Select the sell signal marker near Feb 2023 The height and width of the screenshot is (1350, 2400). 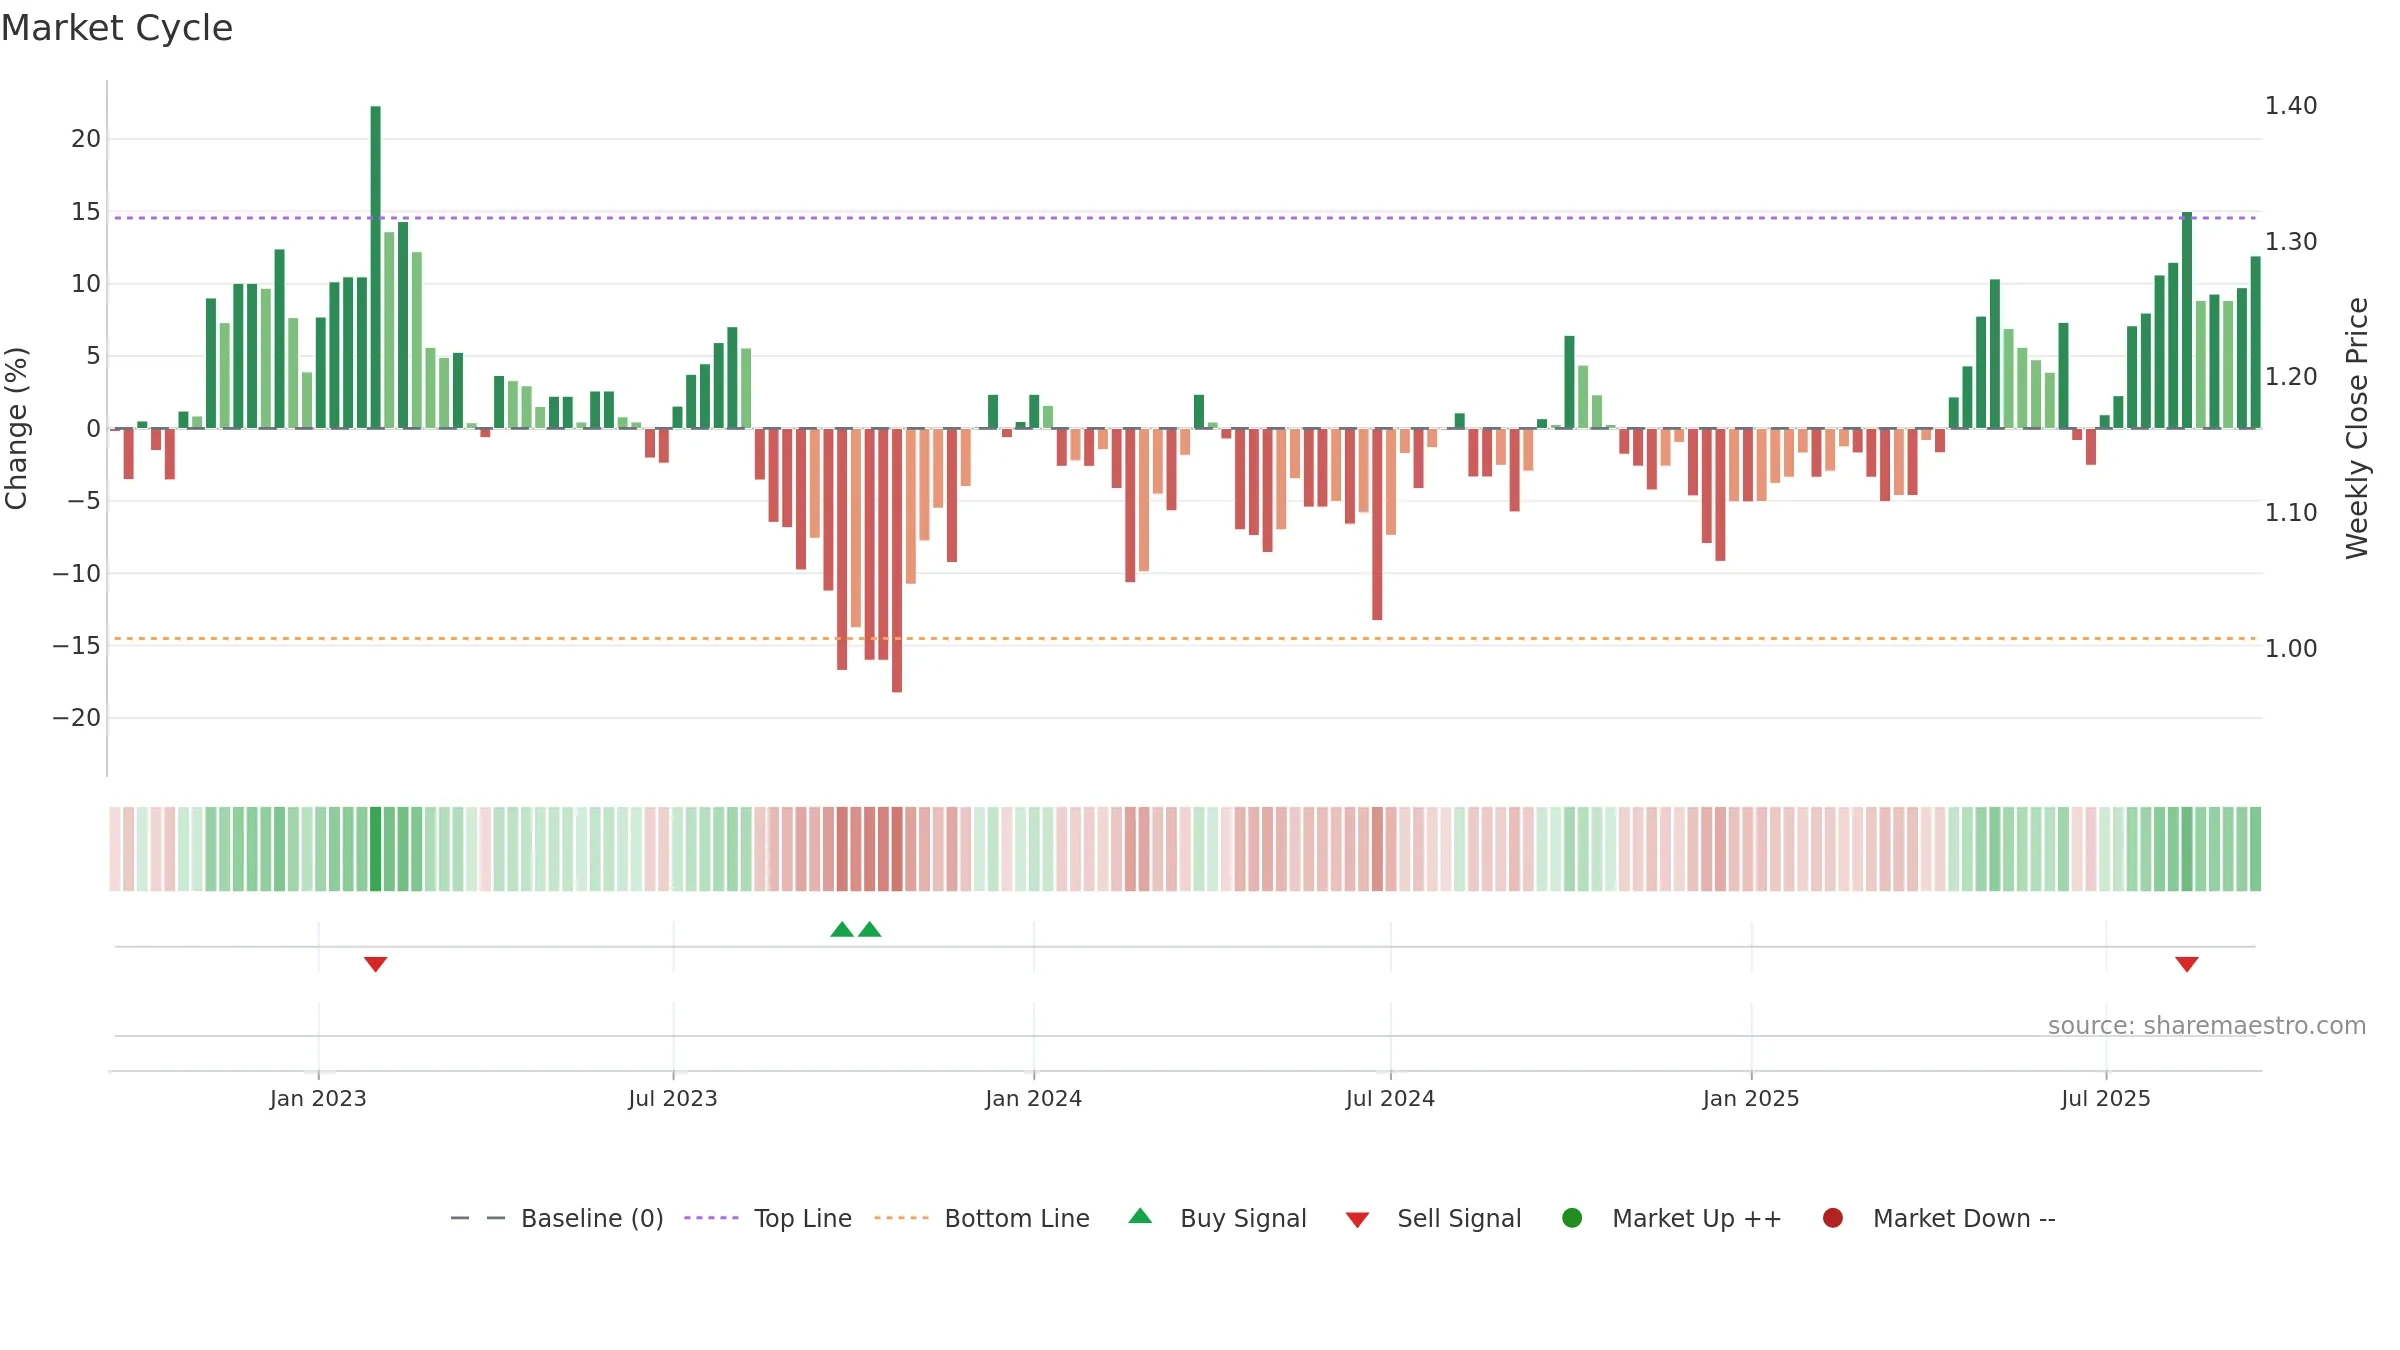375,964
